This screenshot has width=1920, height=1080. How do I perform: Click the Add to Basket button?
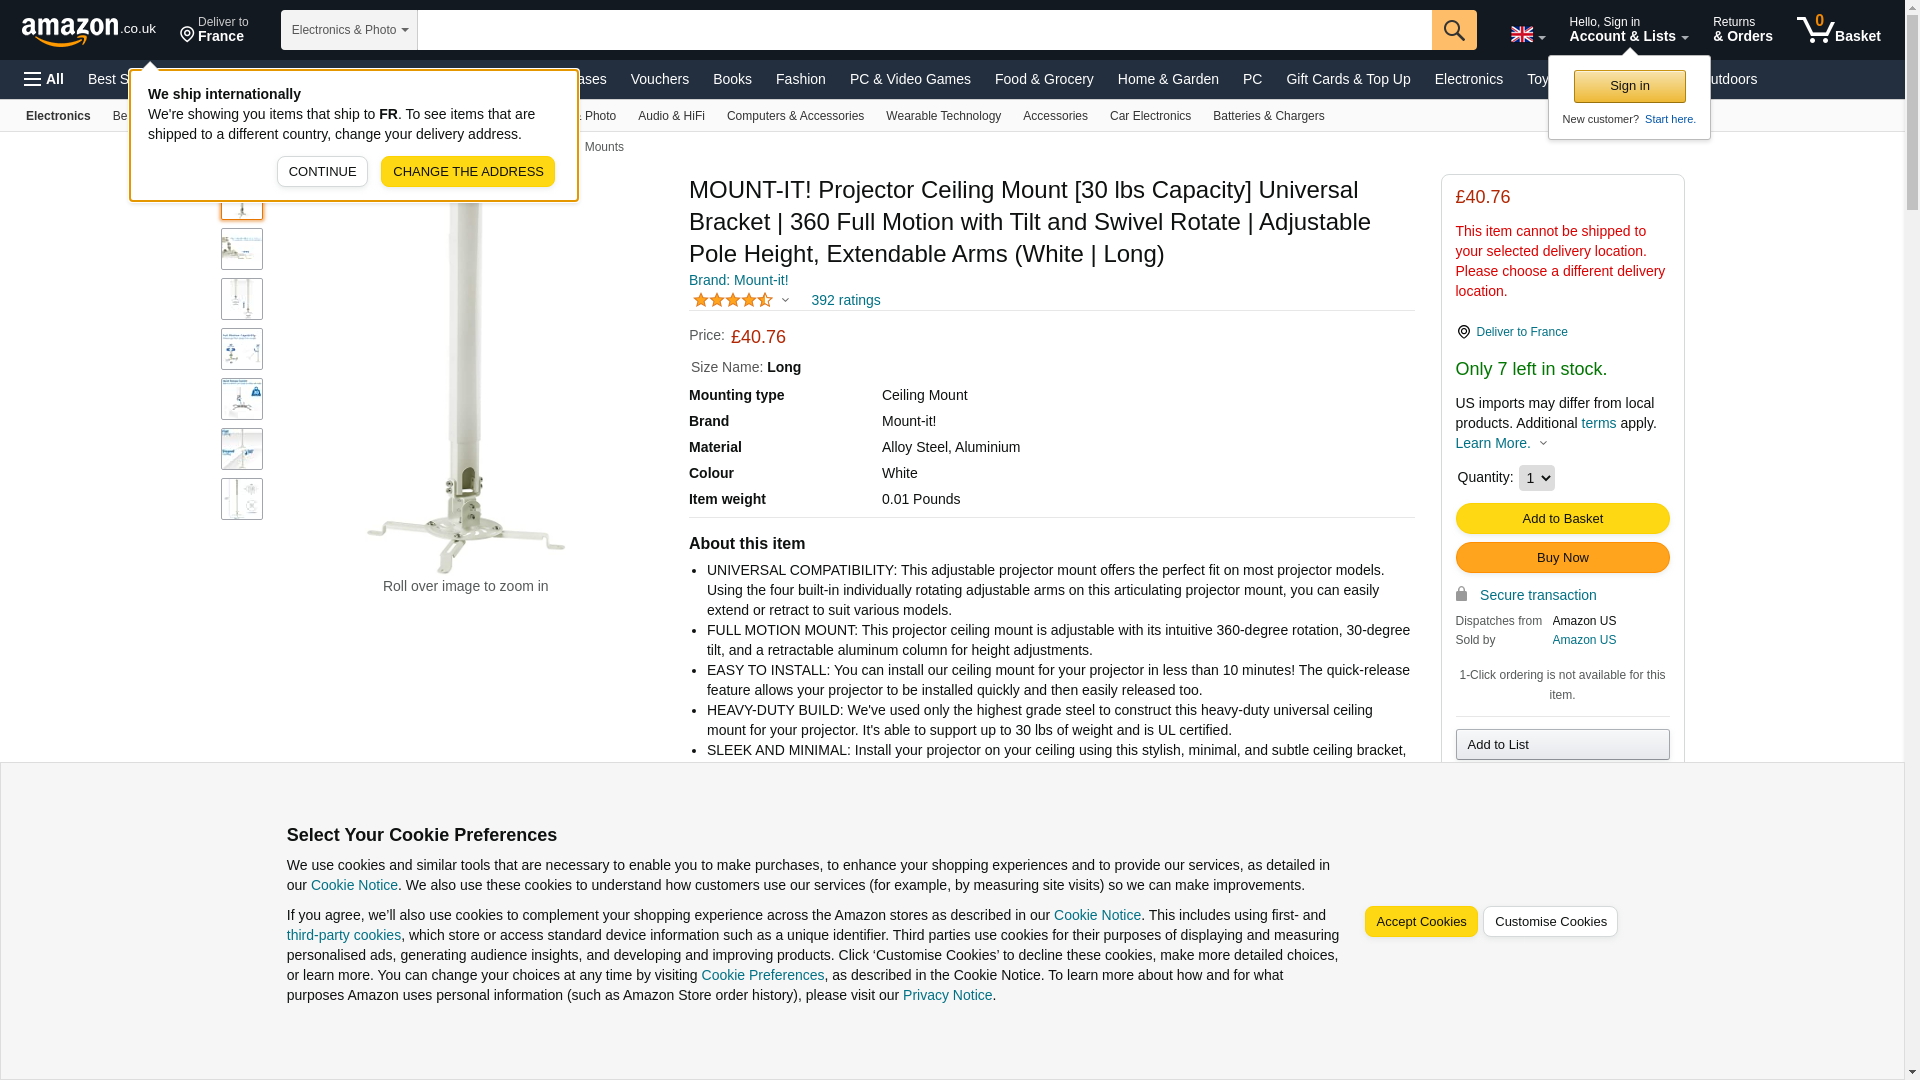tap(1562, 519)
